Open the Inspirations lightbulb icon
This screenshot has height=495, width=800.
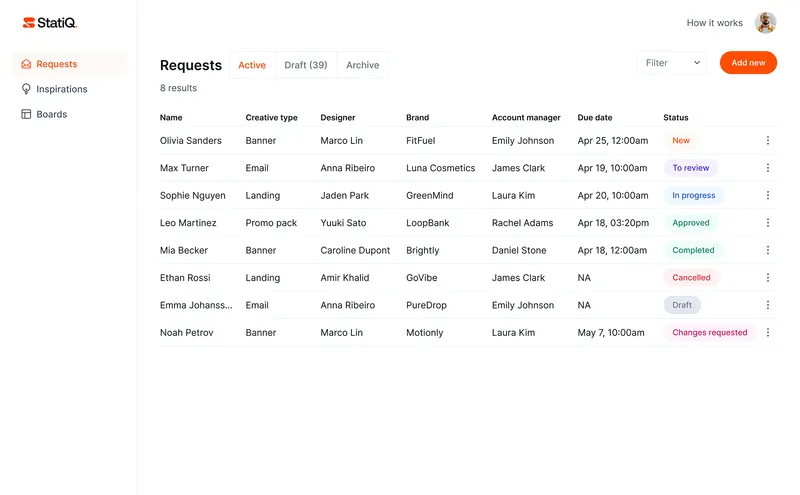tap(26, 89)
